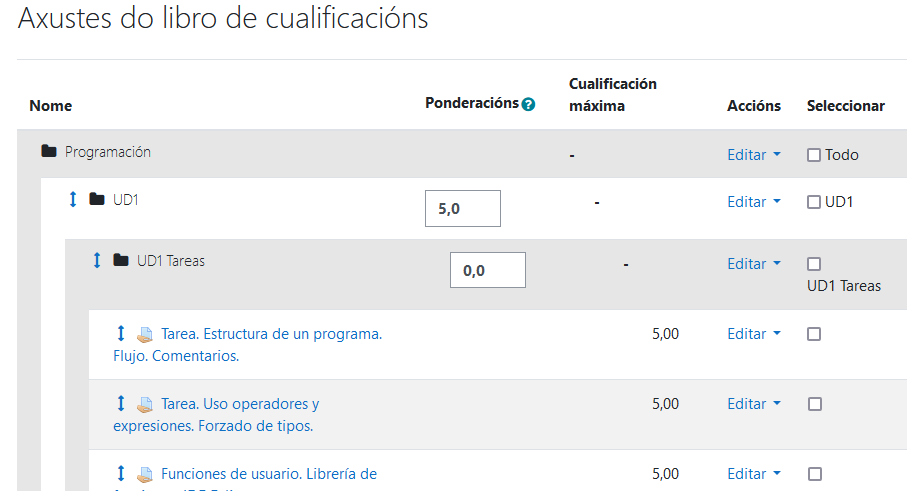Enable the UD1 Tareas checkbox
The height and width of the screenshot is (491, 916).
pyautogui.click(x=814, y=264)
